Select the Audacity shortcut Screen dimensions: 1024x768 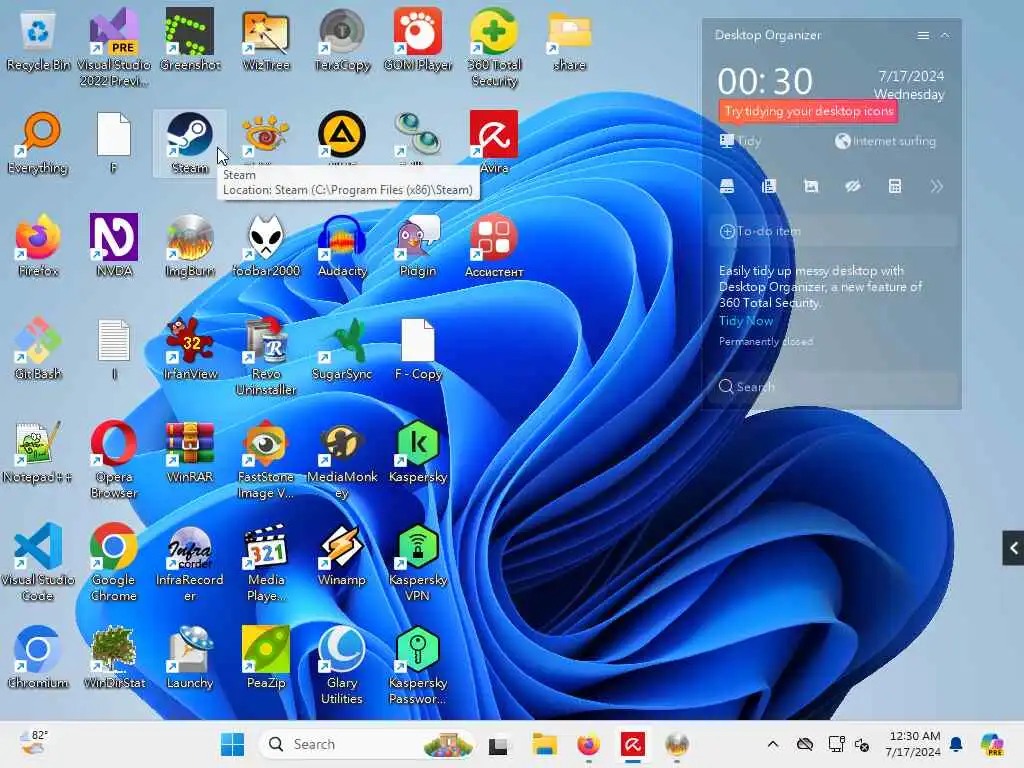click(342, 246)
